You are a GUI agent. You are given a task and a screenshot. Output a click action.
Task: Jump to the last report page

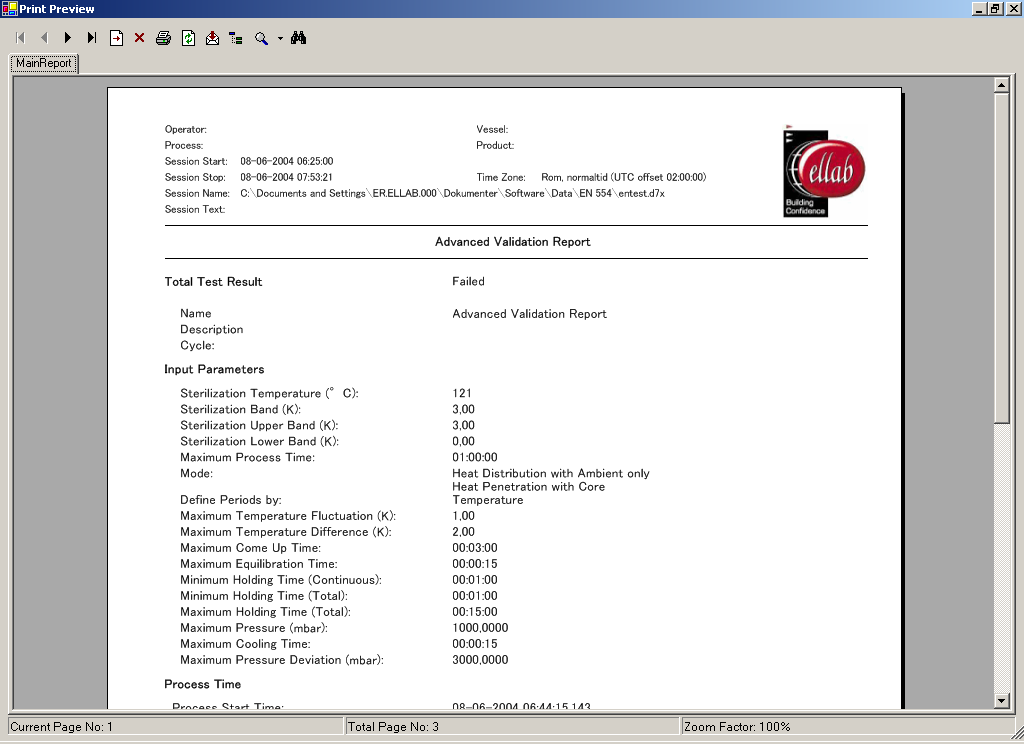tap(91, 38)
